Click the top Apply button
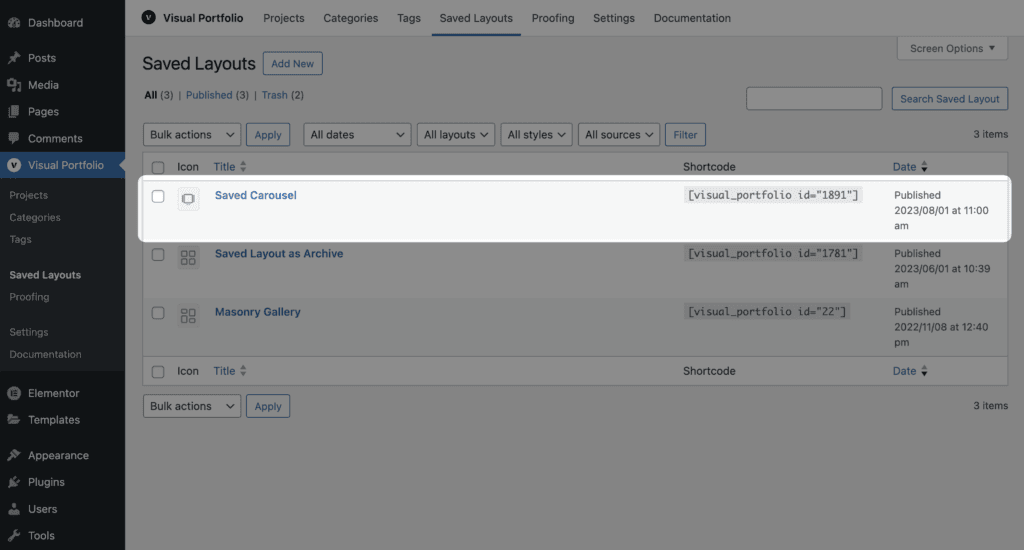1024x550 pixels. 268,135
